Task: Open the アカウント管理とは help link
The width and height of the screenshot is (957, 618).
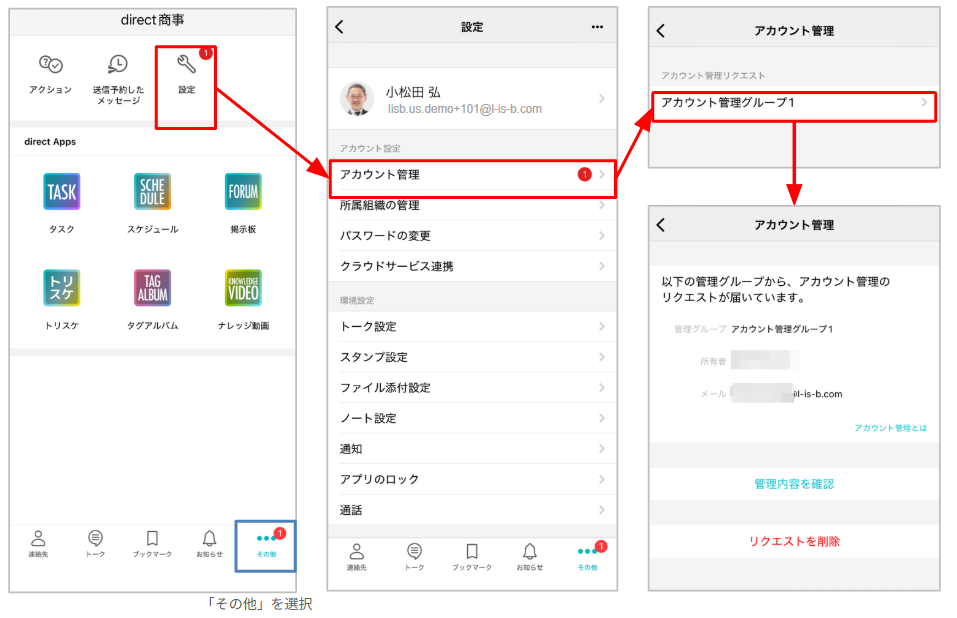Action: point(890,428)
